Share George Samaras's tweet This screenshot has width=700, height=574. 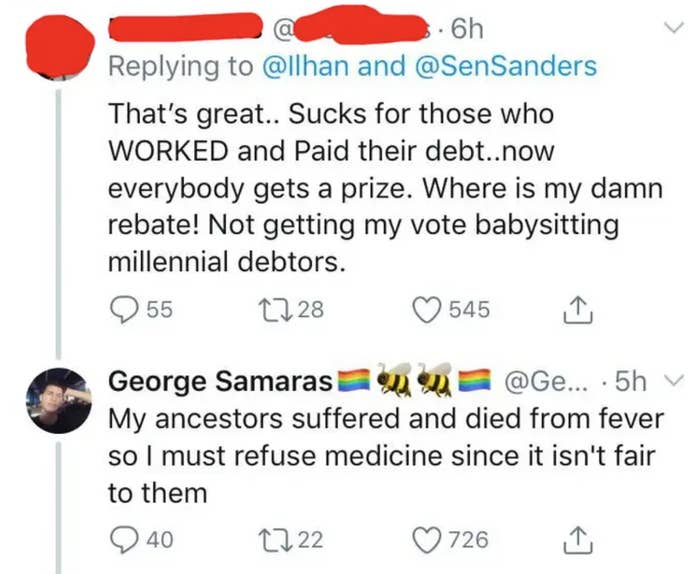pyautogui.click(x=577, y=540)
